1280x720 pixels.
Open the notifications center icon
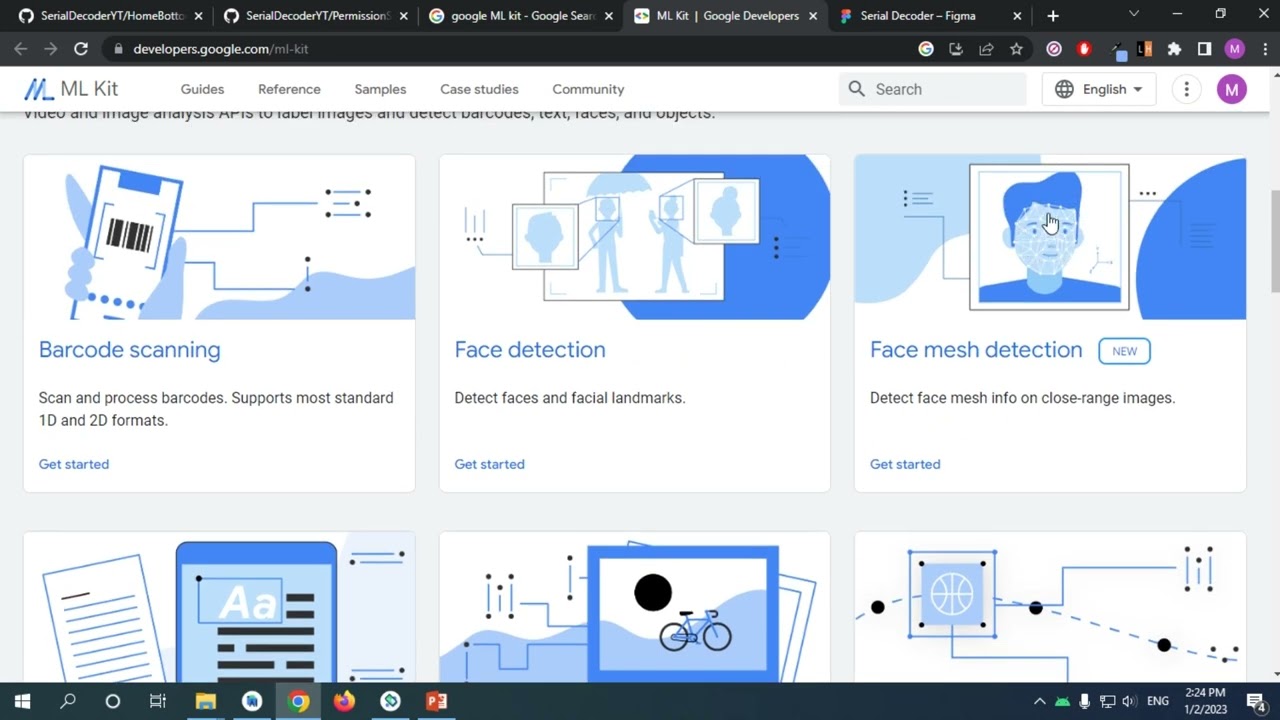[1256, 701]
